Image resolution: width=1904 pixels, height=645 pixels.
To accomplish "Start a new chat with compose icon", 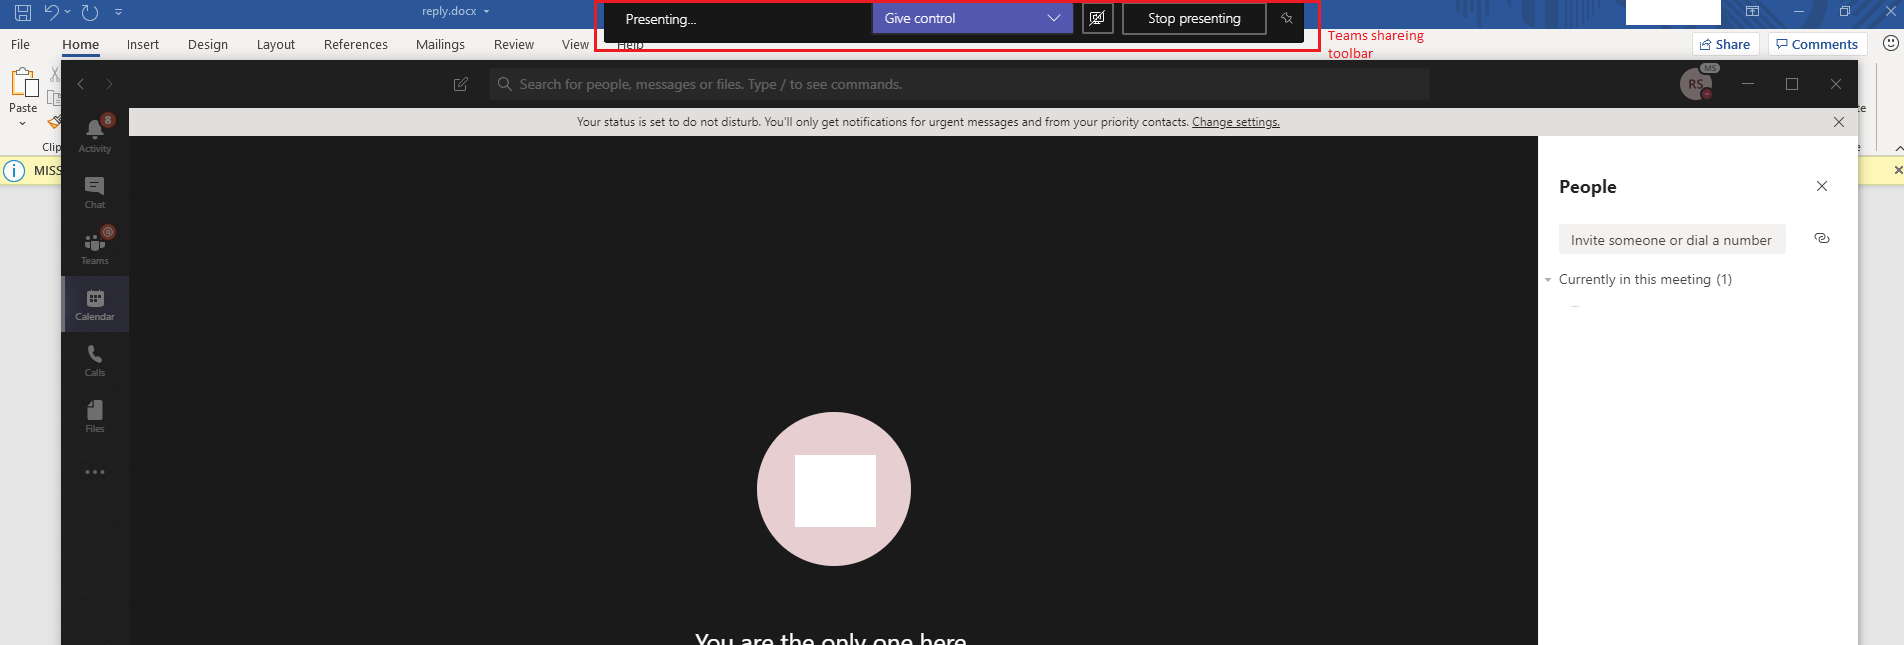I will [x=461, y=84].
